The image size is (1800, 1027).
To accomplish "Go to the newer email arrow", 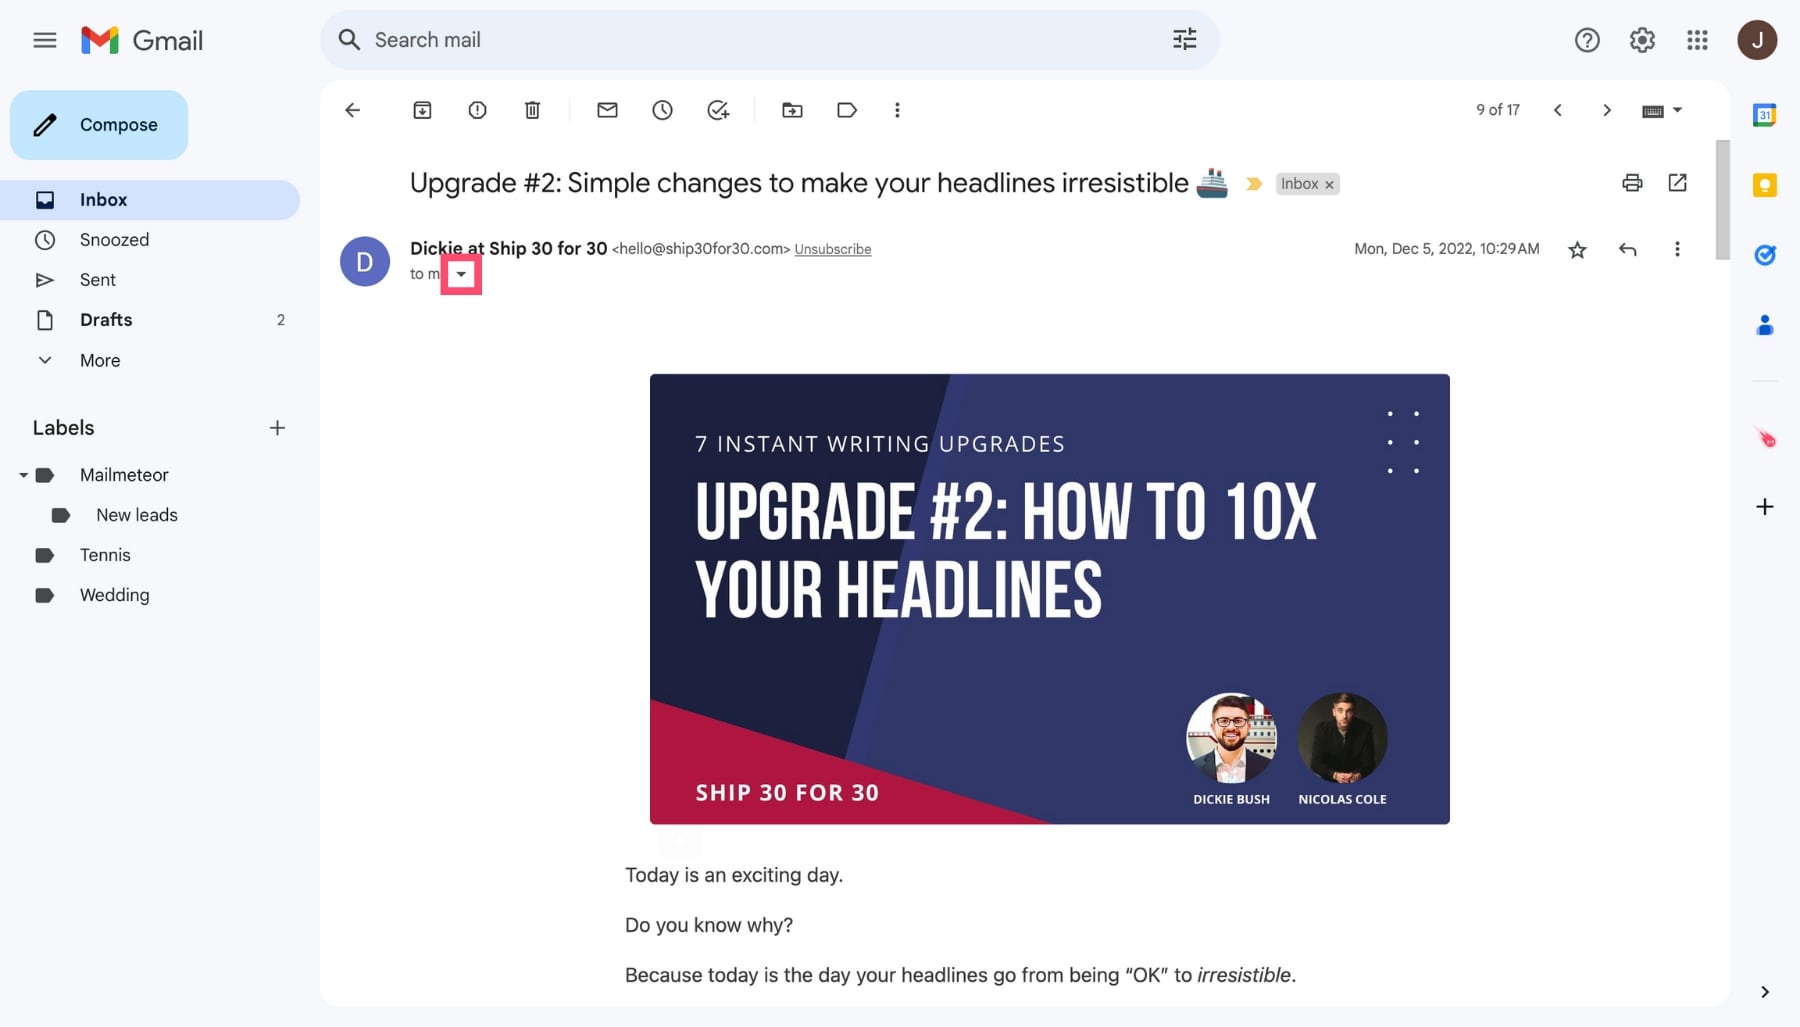I will pos(1557,110).
